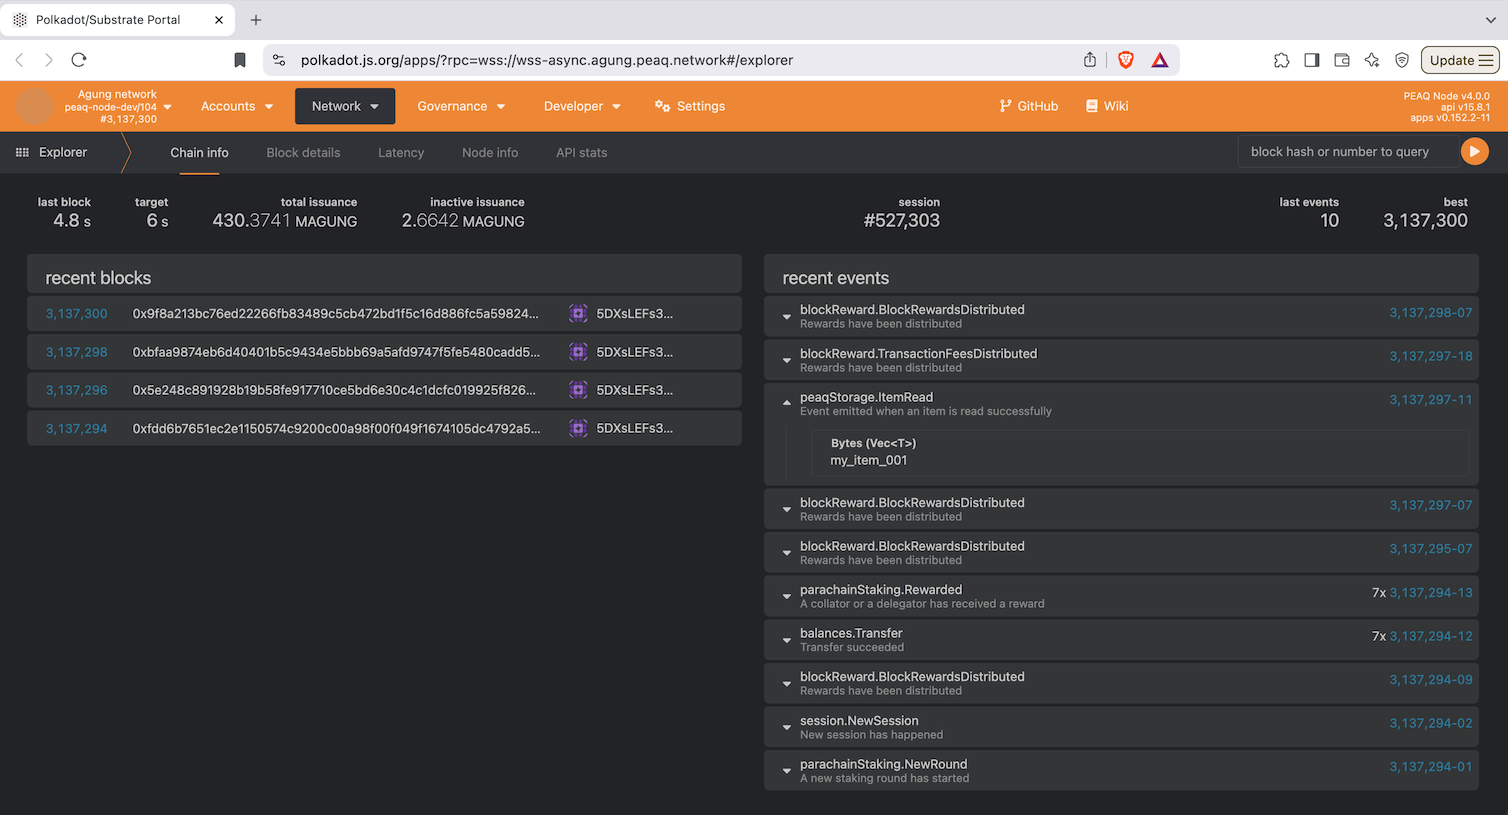The image size is (1508, 815).
Task: Open a new browser tab
Action: click(256, 20)
